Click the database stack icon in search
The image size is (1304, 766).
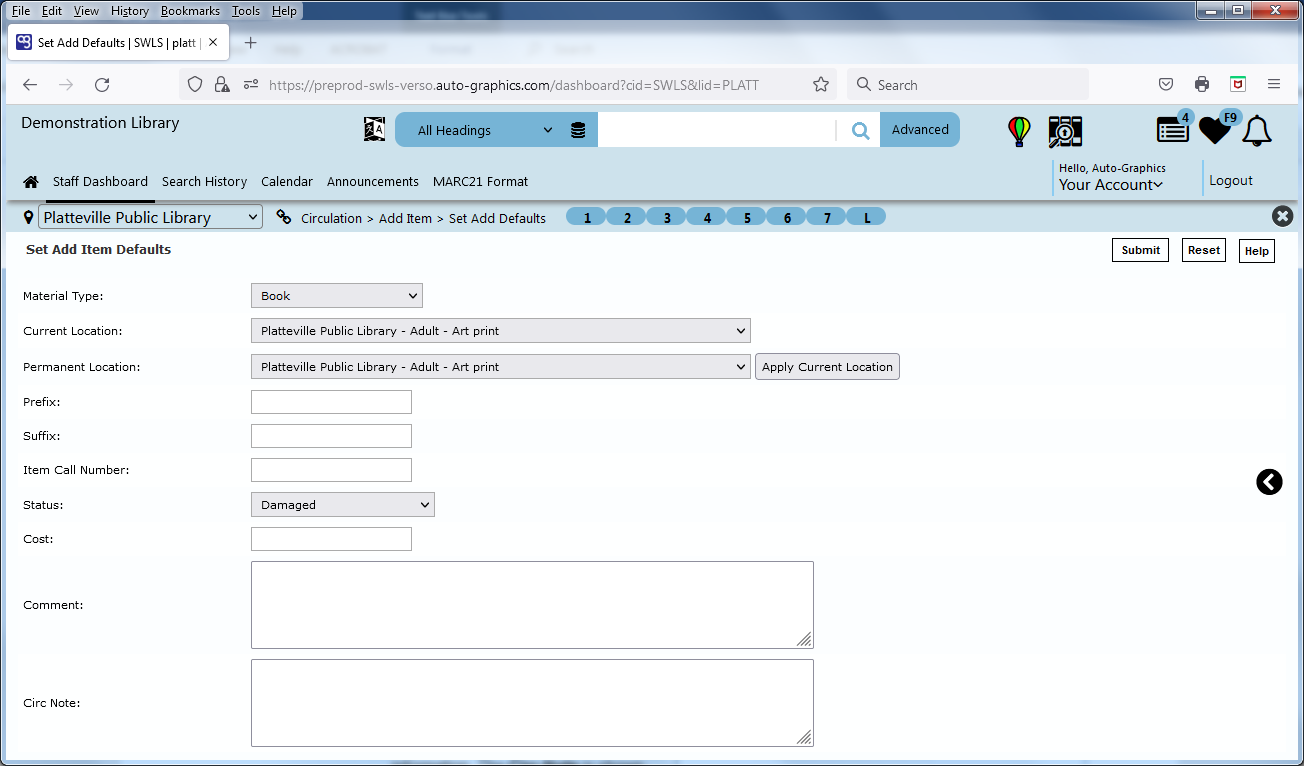point(578,130)
